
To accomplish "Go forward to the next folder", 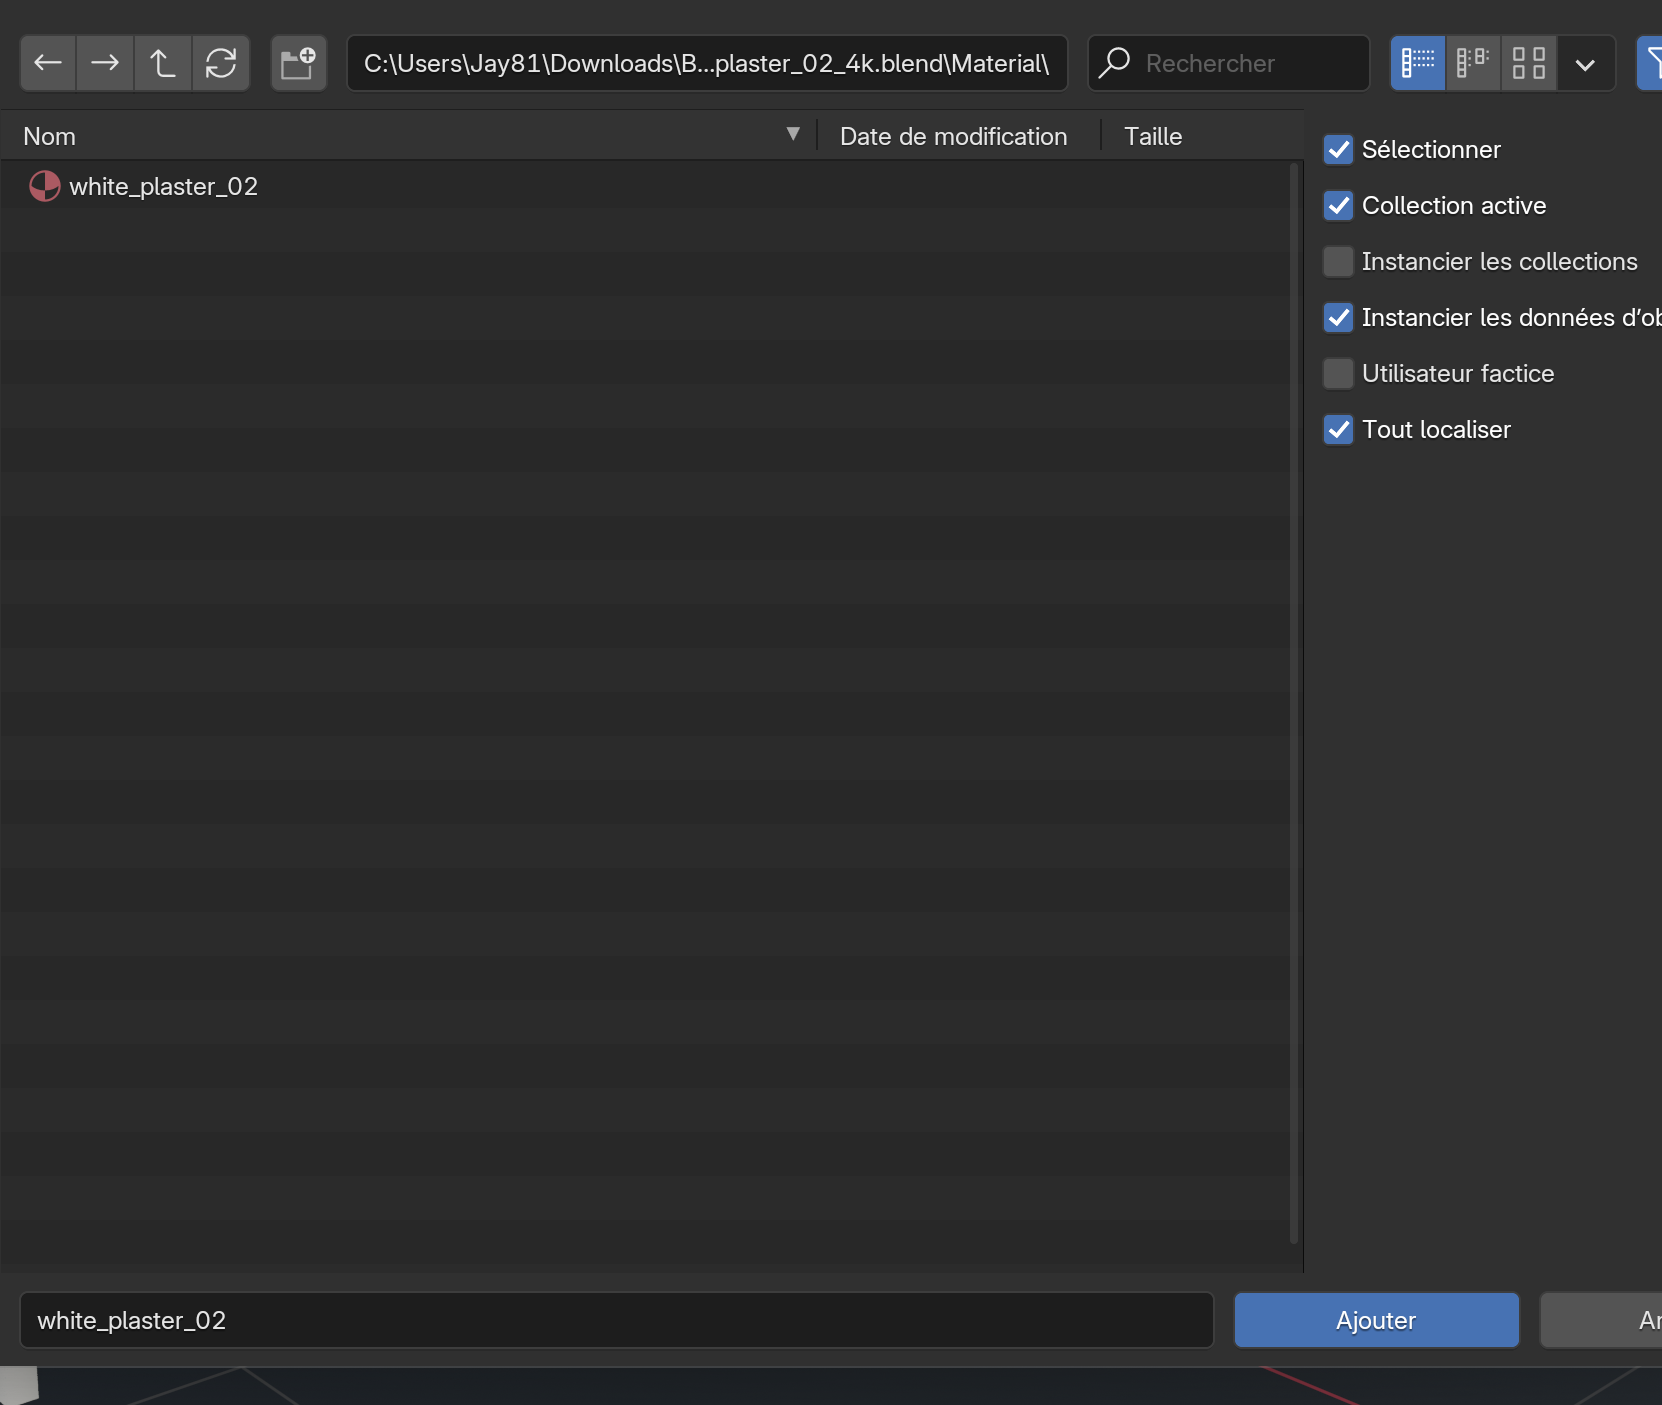I will [x=105, y=63].
